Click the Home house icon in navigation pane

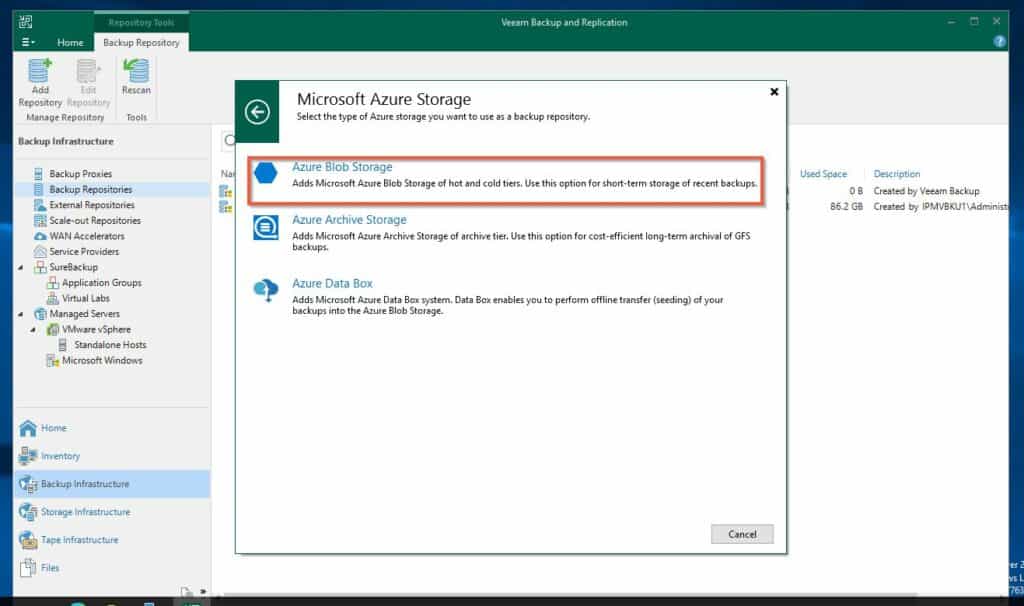click(28, 428)
